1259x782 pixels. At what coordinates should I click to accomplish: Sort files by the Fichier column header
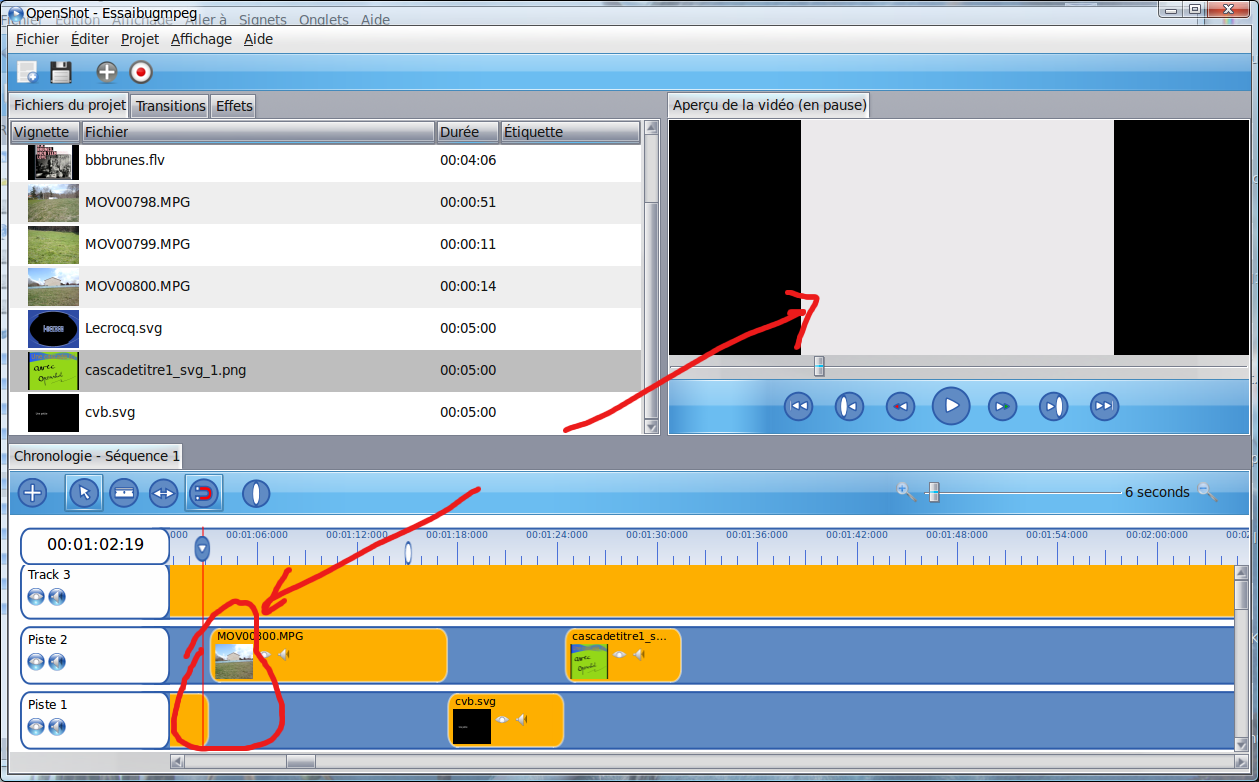(x=258, y=132)
